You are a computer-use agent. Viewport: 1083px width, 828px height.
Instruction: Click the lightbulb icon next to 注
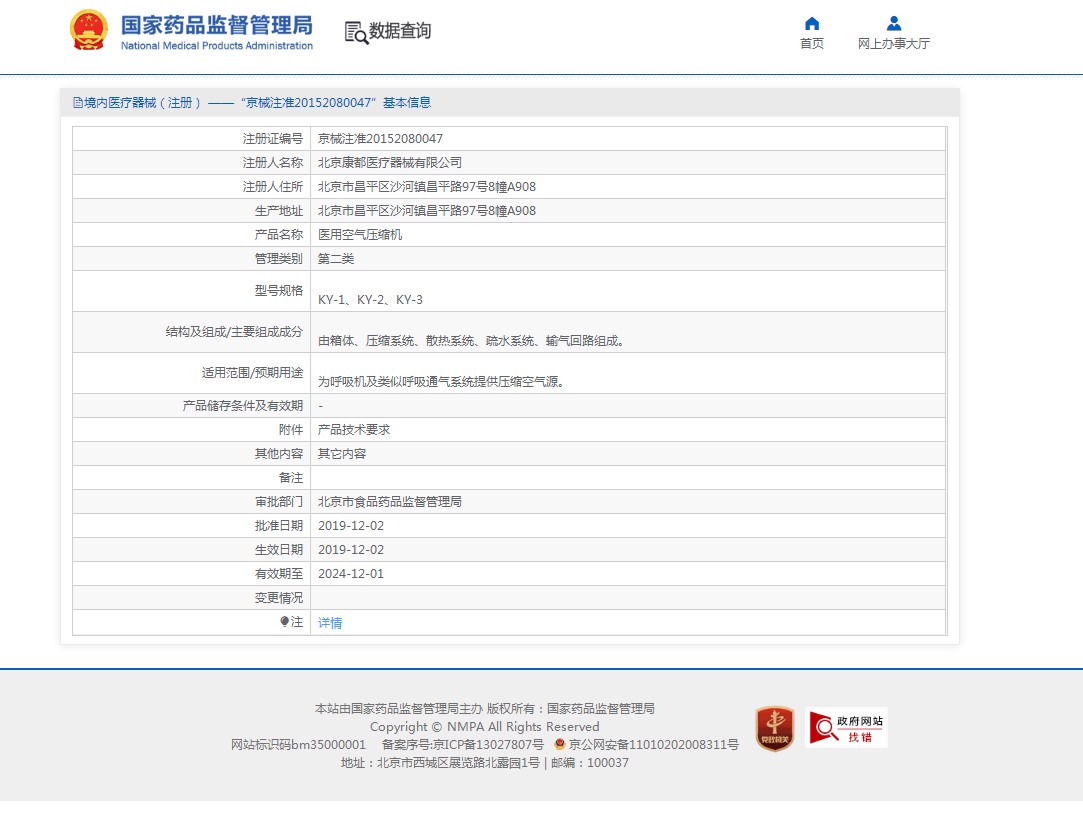click(285, 622)
